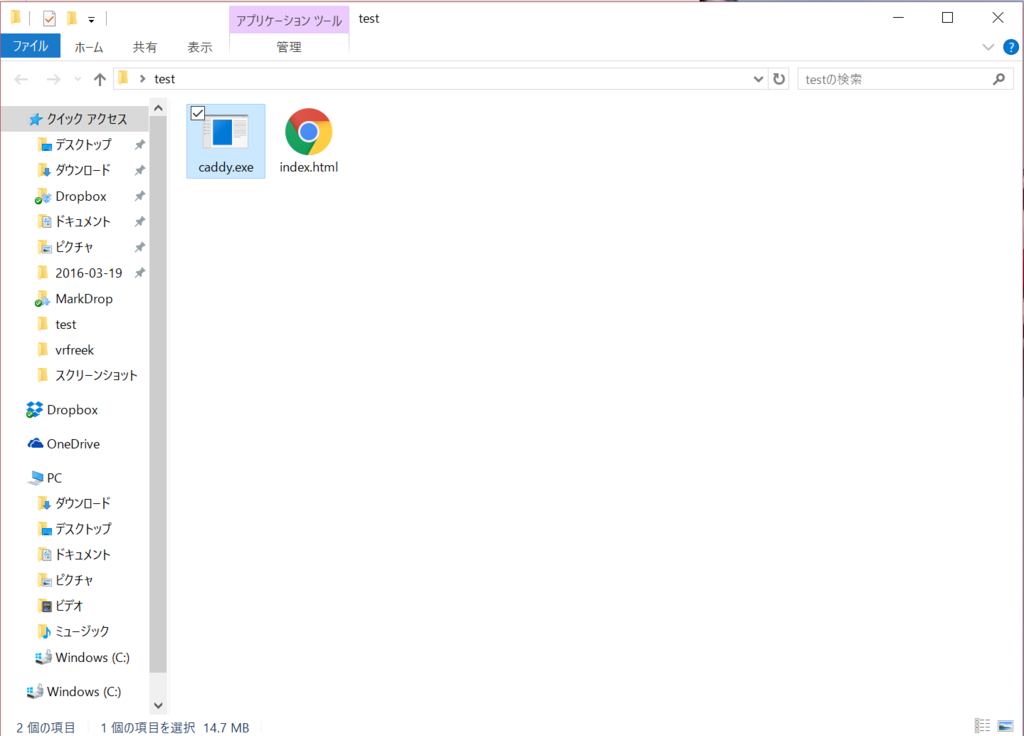Go back with the back arrow
The height and width of the screenshot is (736, 1024).
(x=22, y=80)
